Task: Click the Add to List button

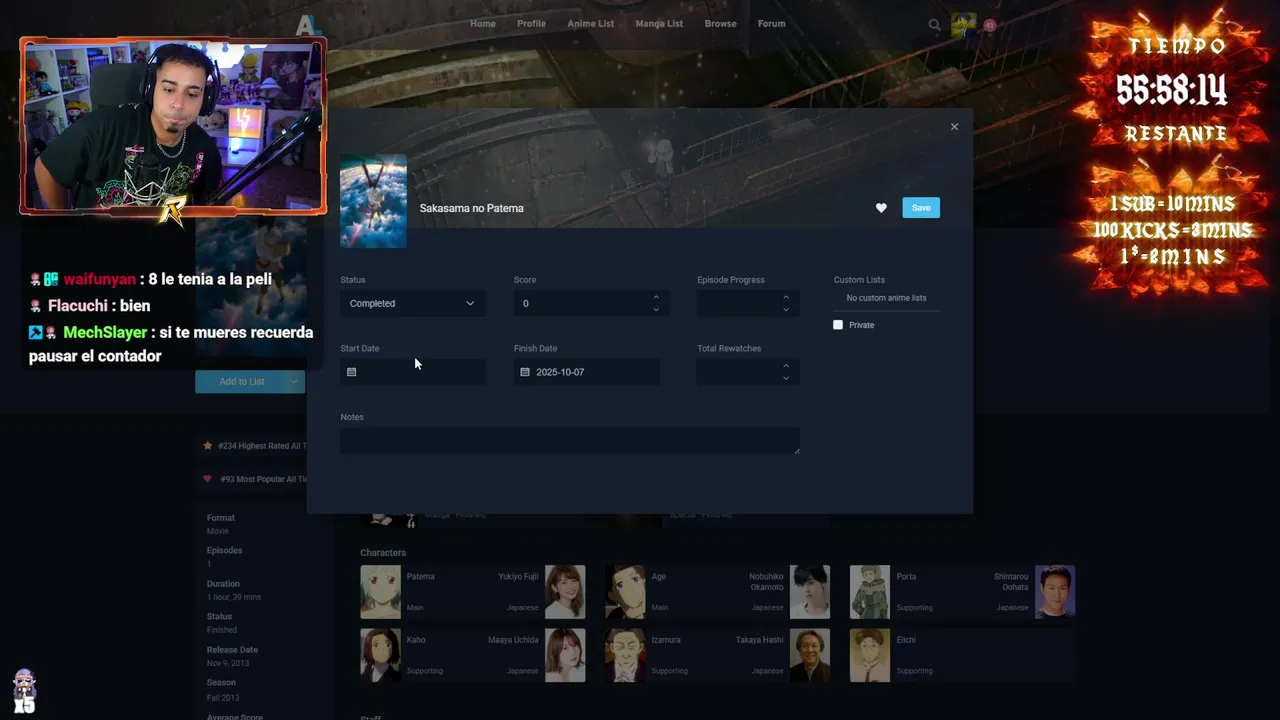Action: [x=240, y=381]
